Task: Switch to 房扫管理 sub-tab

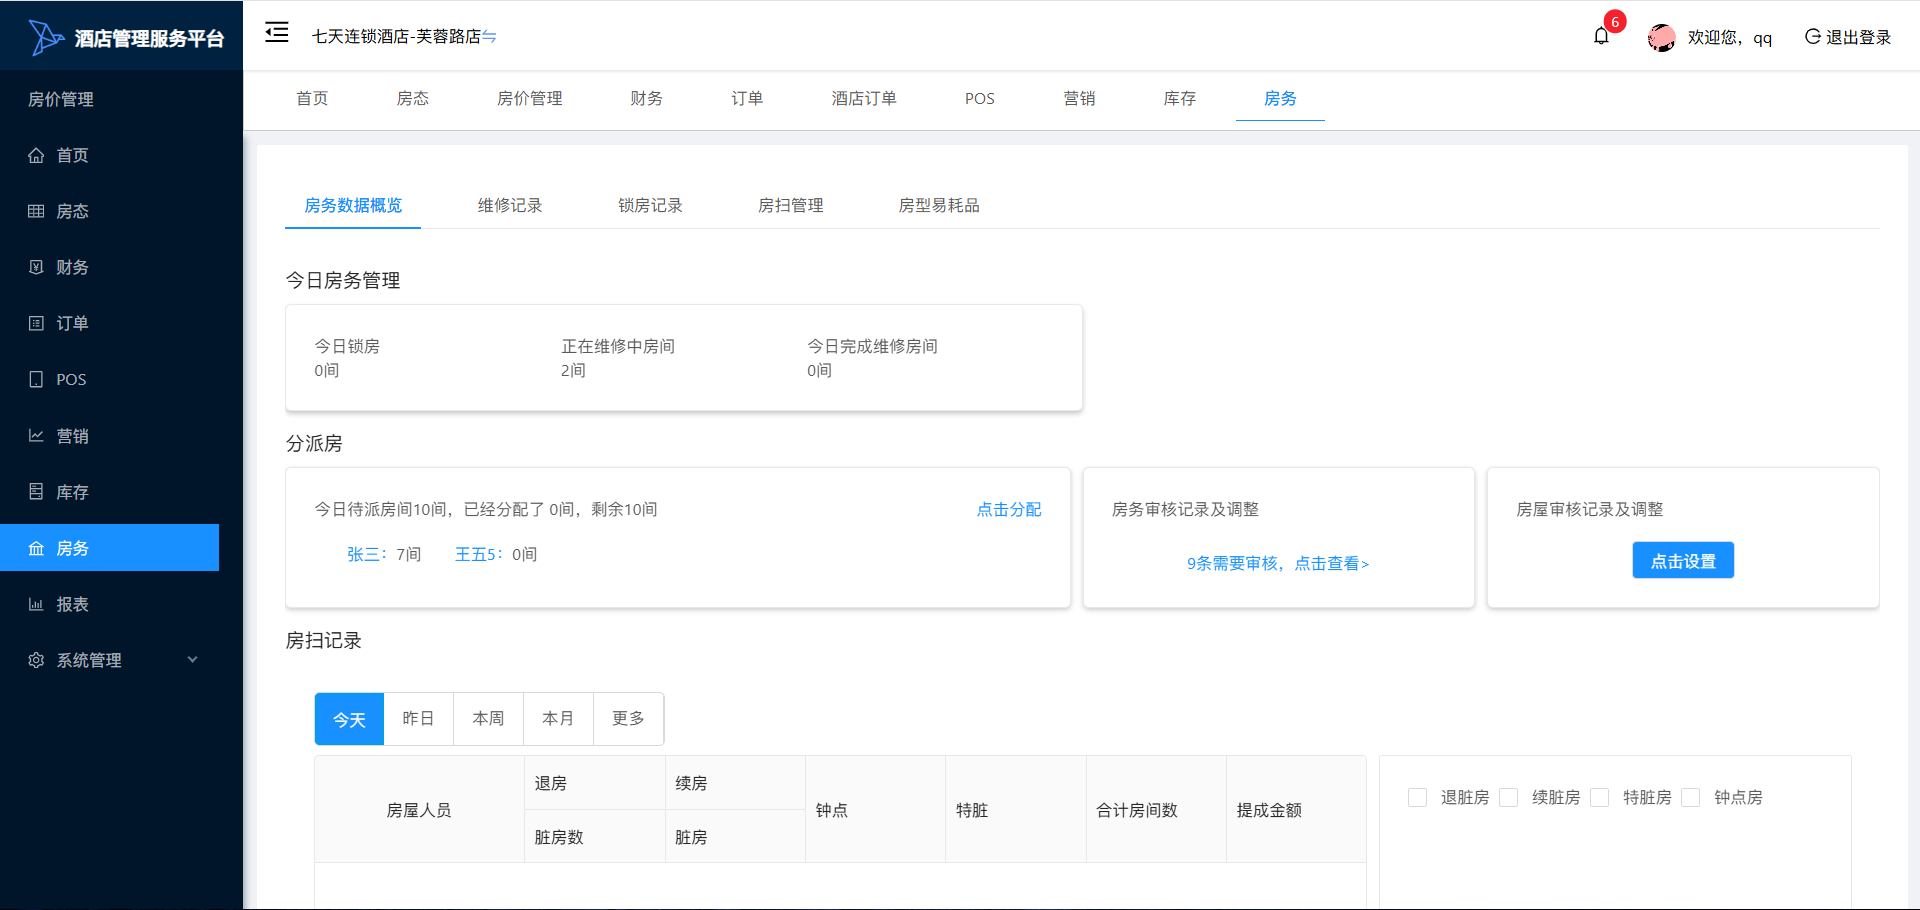Action: (x=790, y=205)
